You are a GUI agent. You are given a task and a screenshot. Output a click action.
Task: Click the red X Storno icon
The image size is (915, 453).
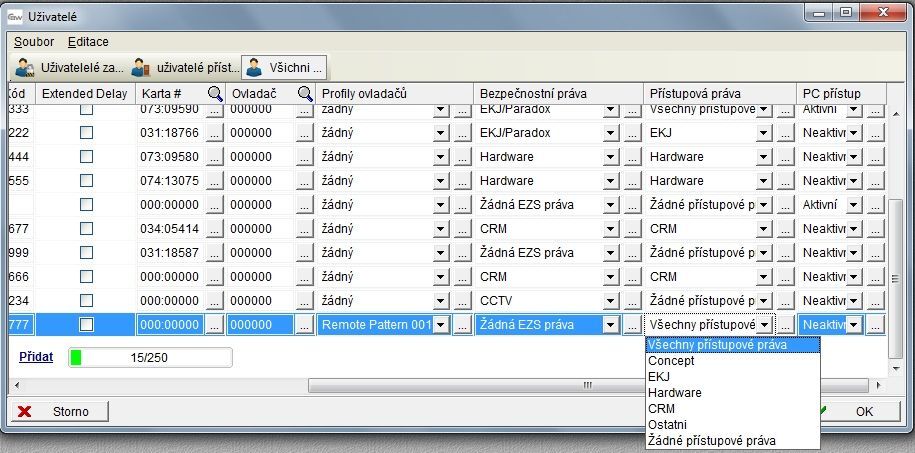pyautogui.click(x=25, y=411)
